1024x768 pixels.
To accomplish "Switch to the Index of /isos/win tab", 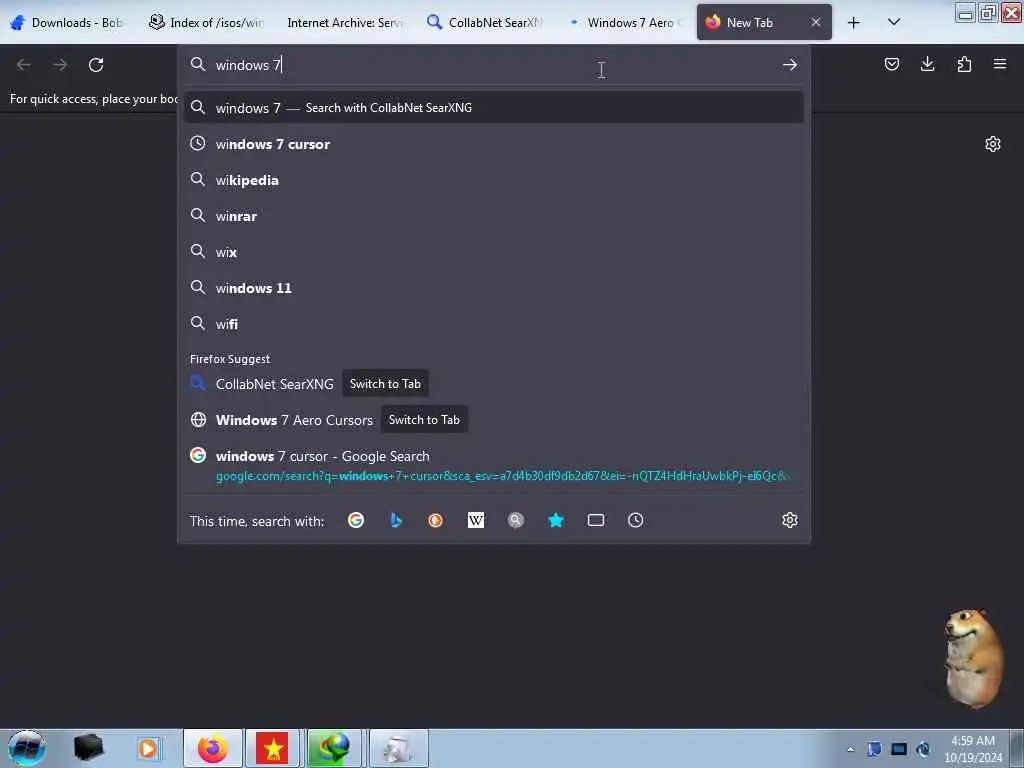I will 206,23.
